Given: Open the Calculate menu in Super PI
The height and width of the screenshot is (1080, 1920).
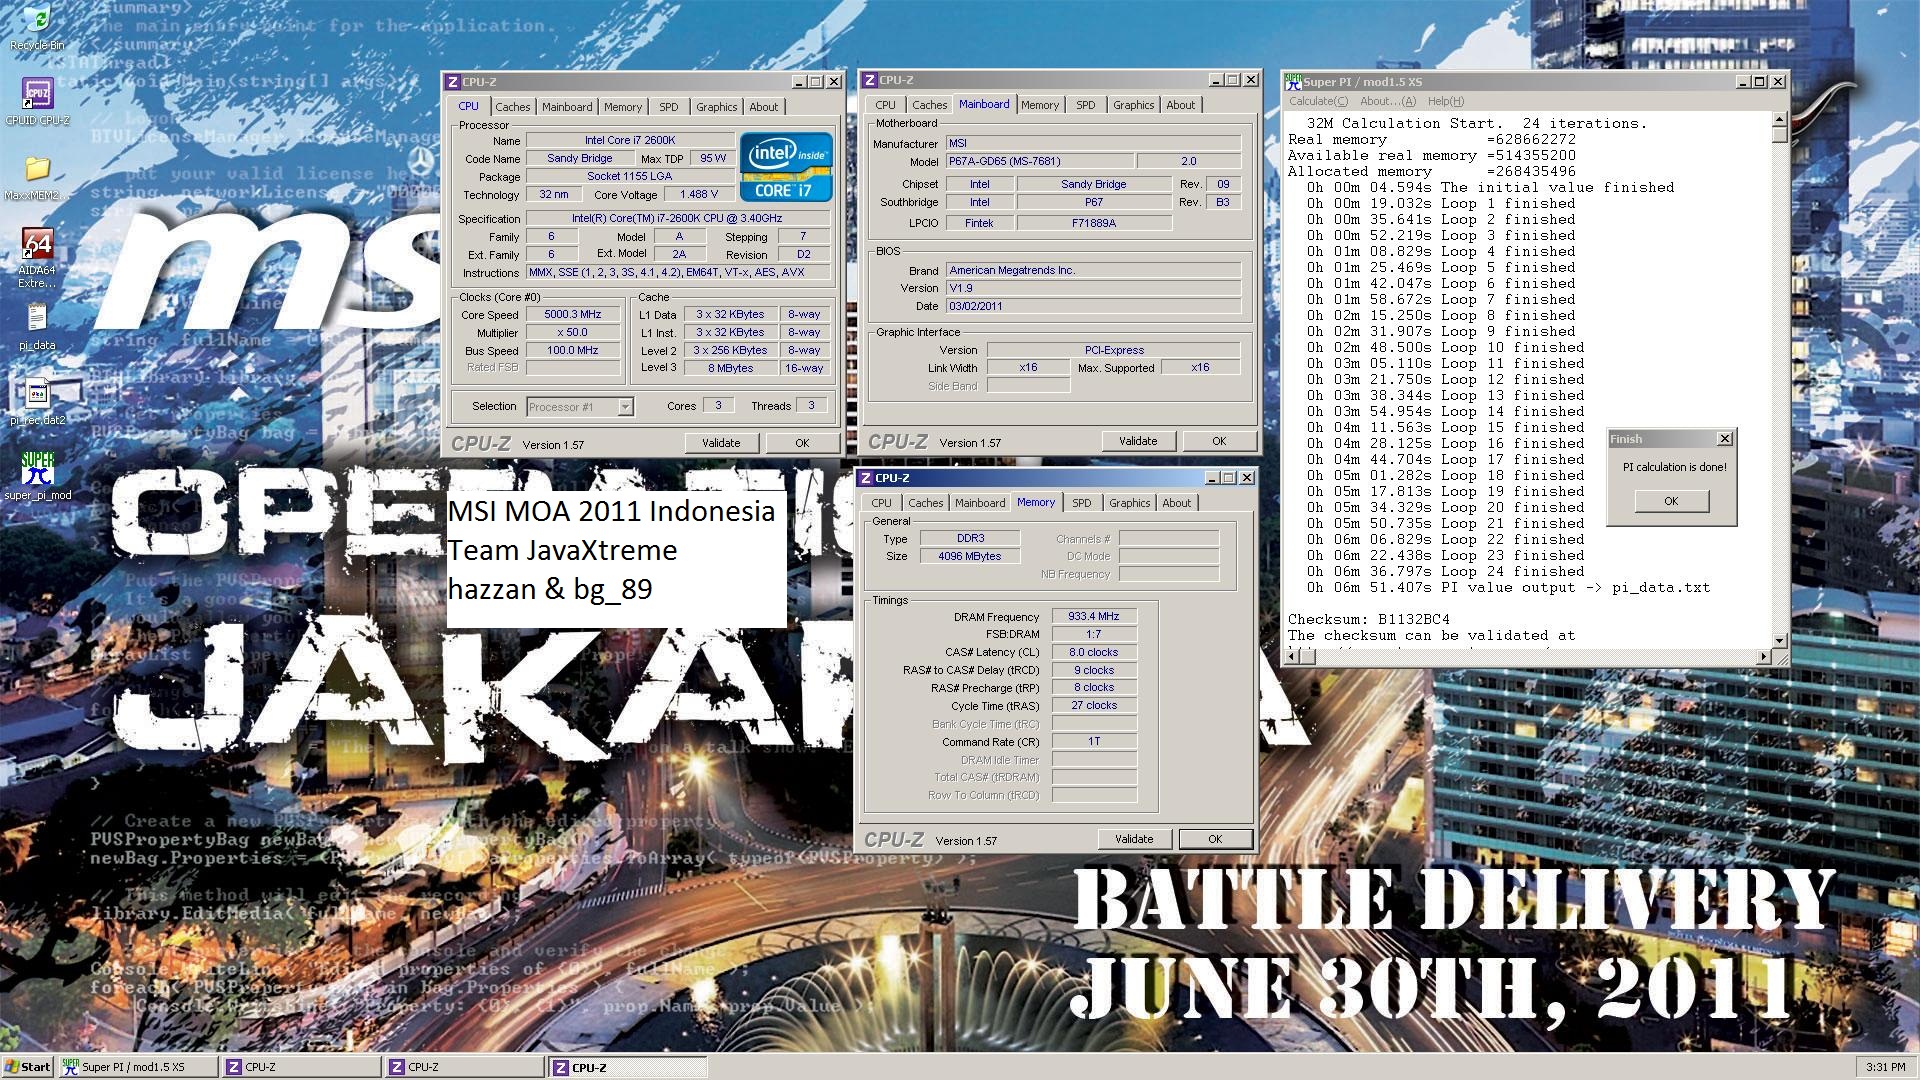Looking at the screenshot, I should tap(1318, 101).
